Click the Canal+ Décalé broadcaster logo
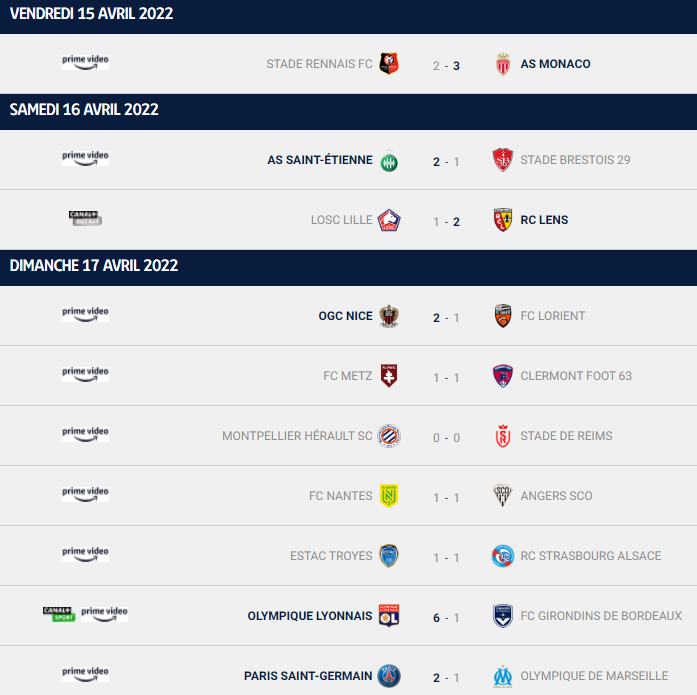This screenshot has width=697, height=695. tap(85, 218)
